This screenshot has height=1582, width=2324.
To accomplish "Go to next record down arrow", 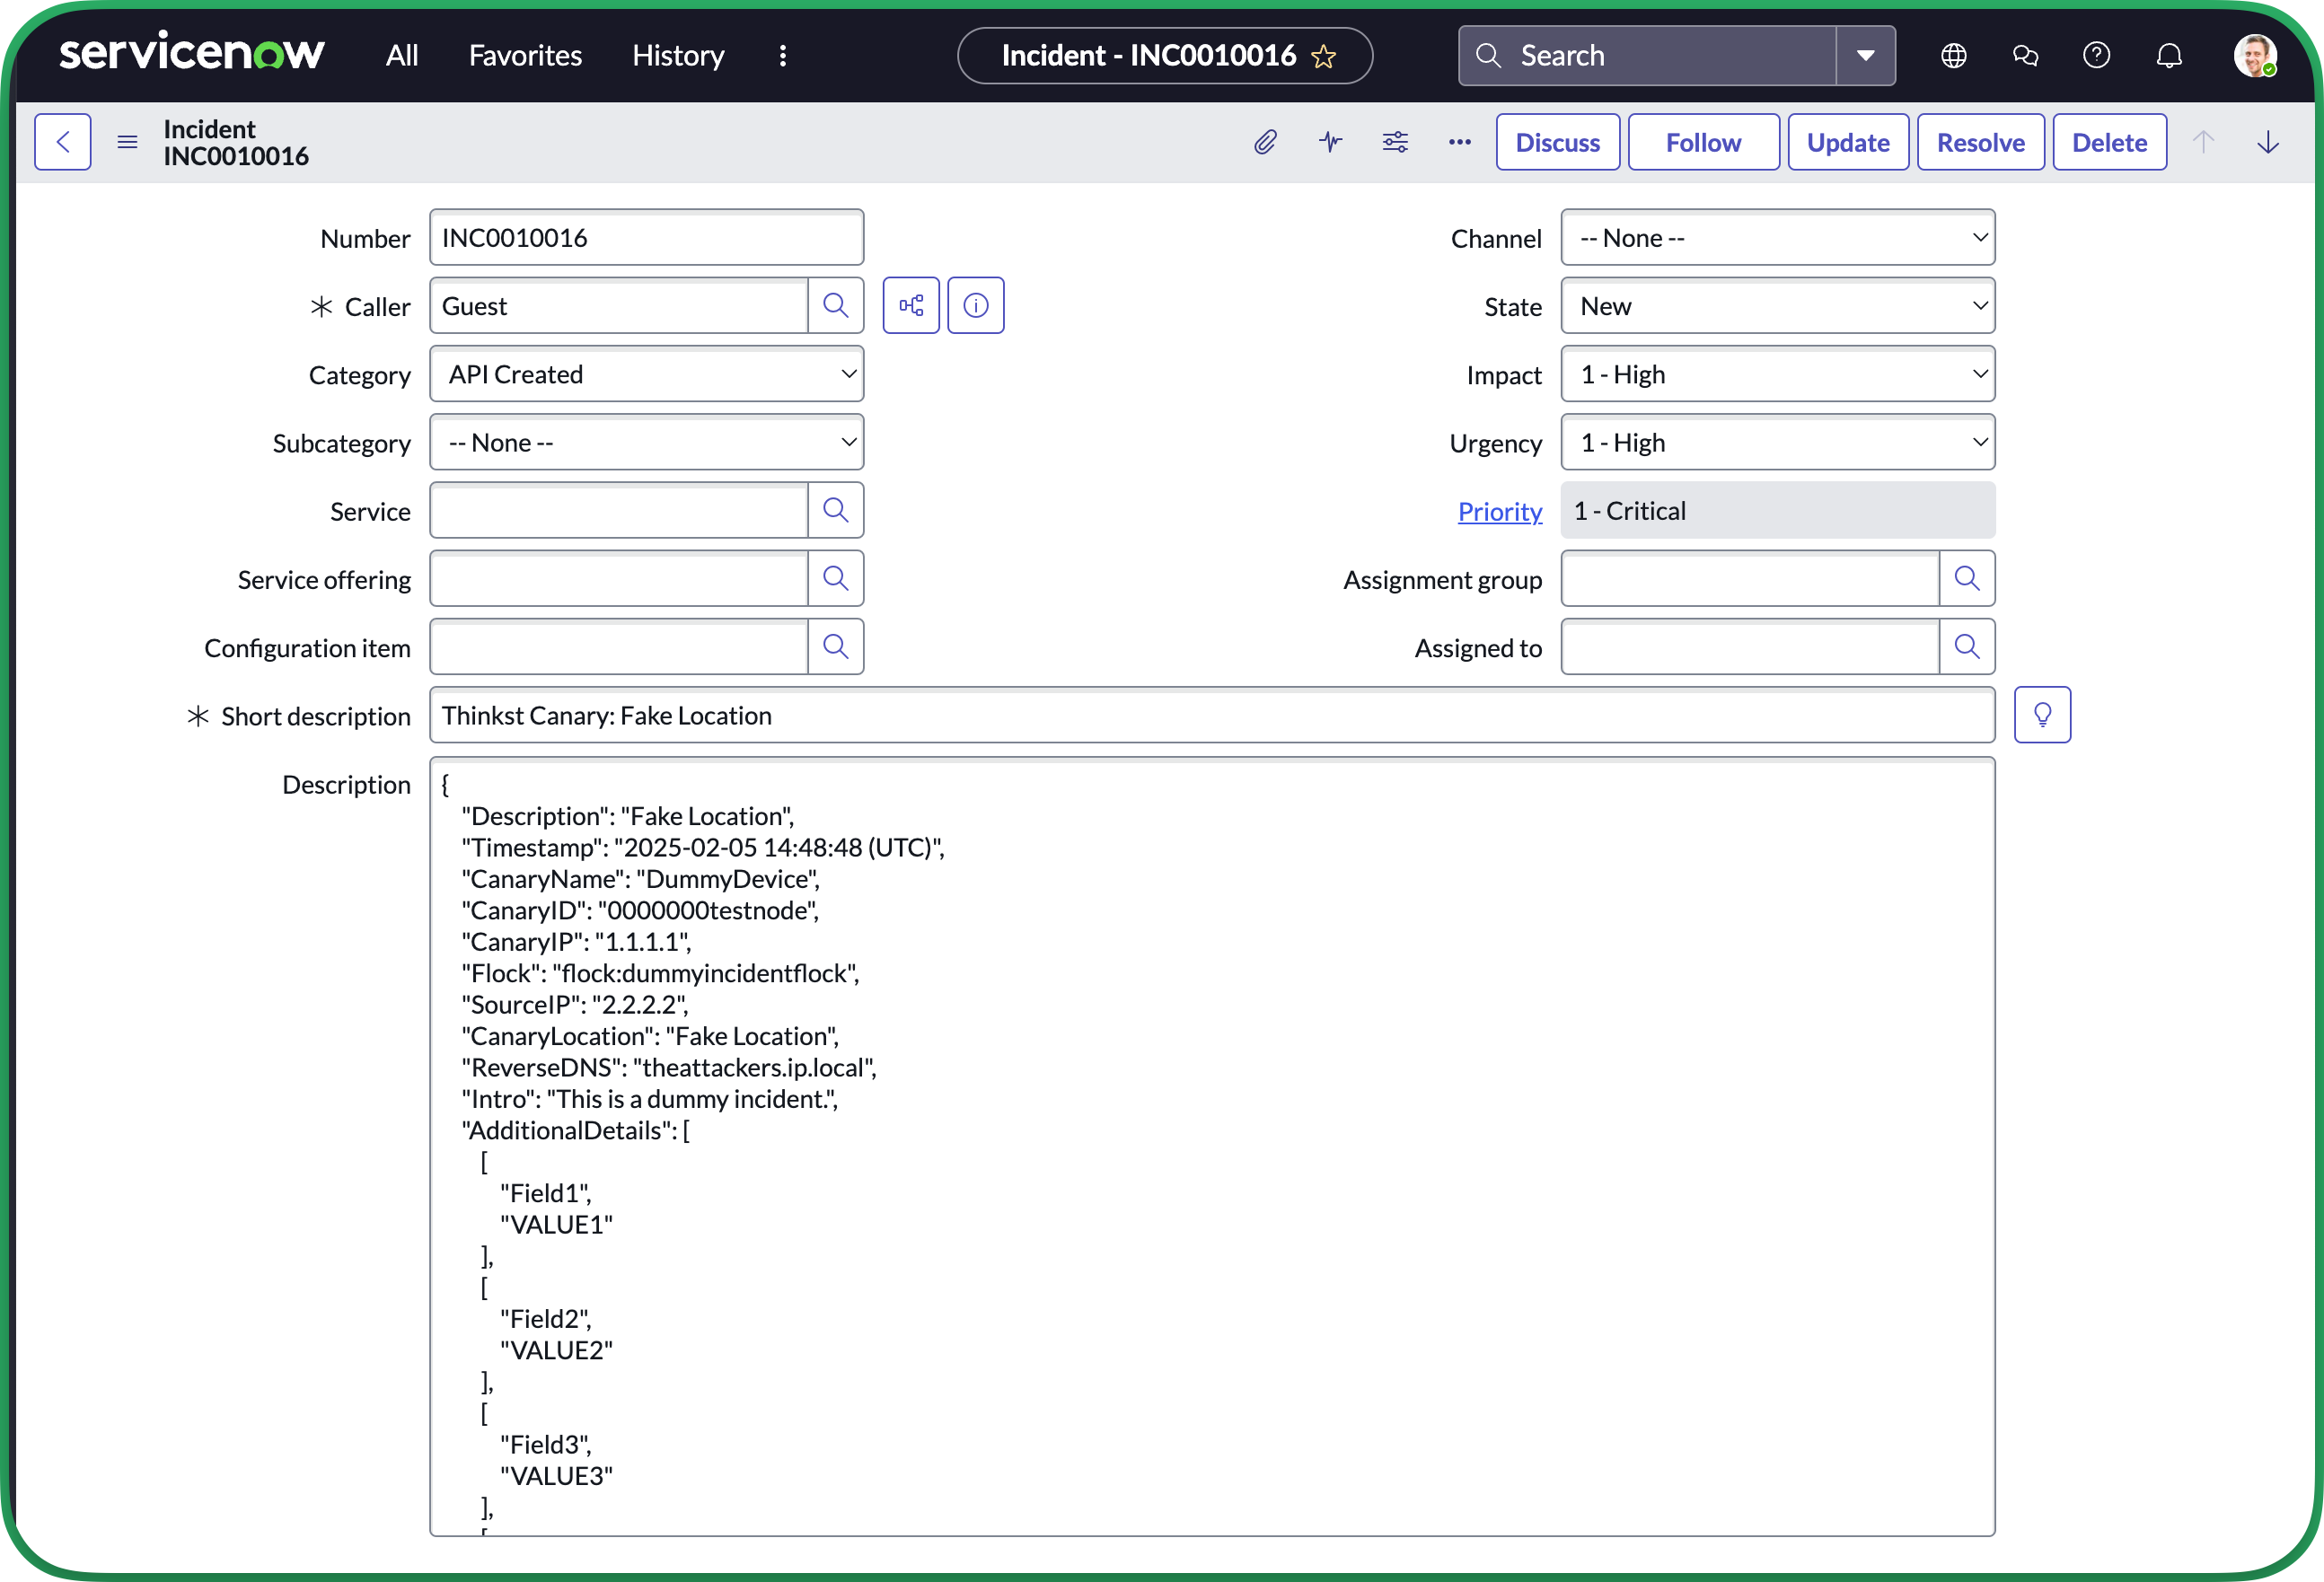I will 2268,142.
